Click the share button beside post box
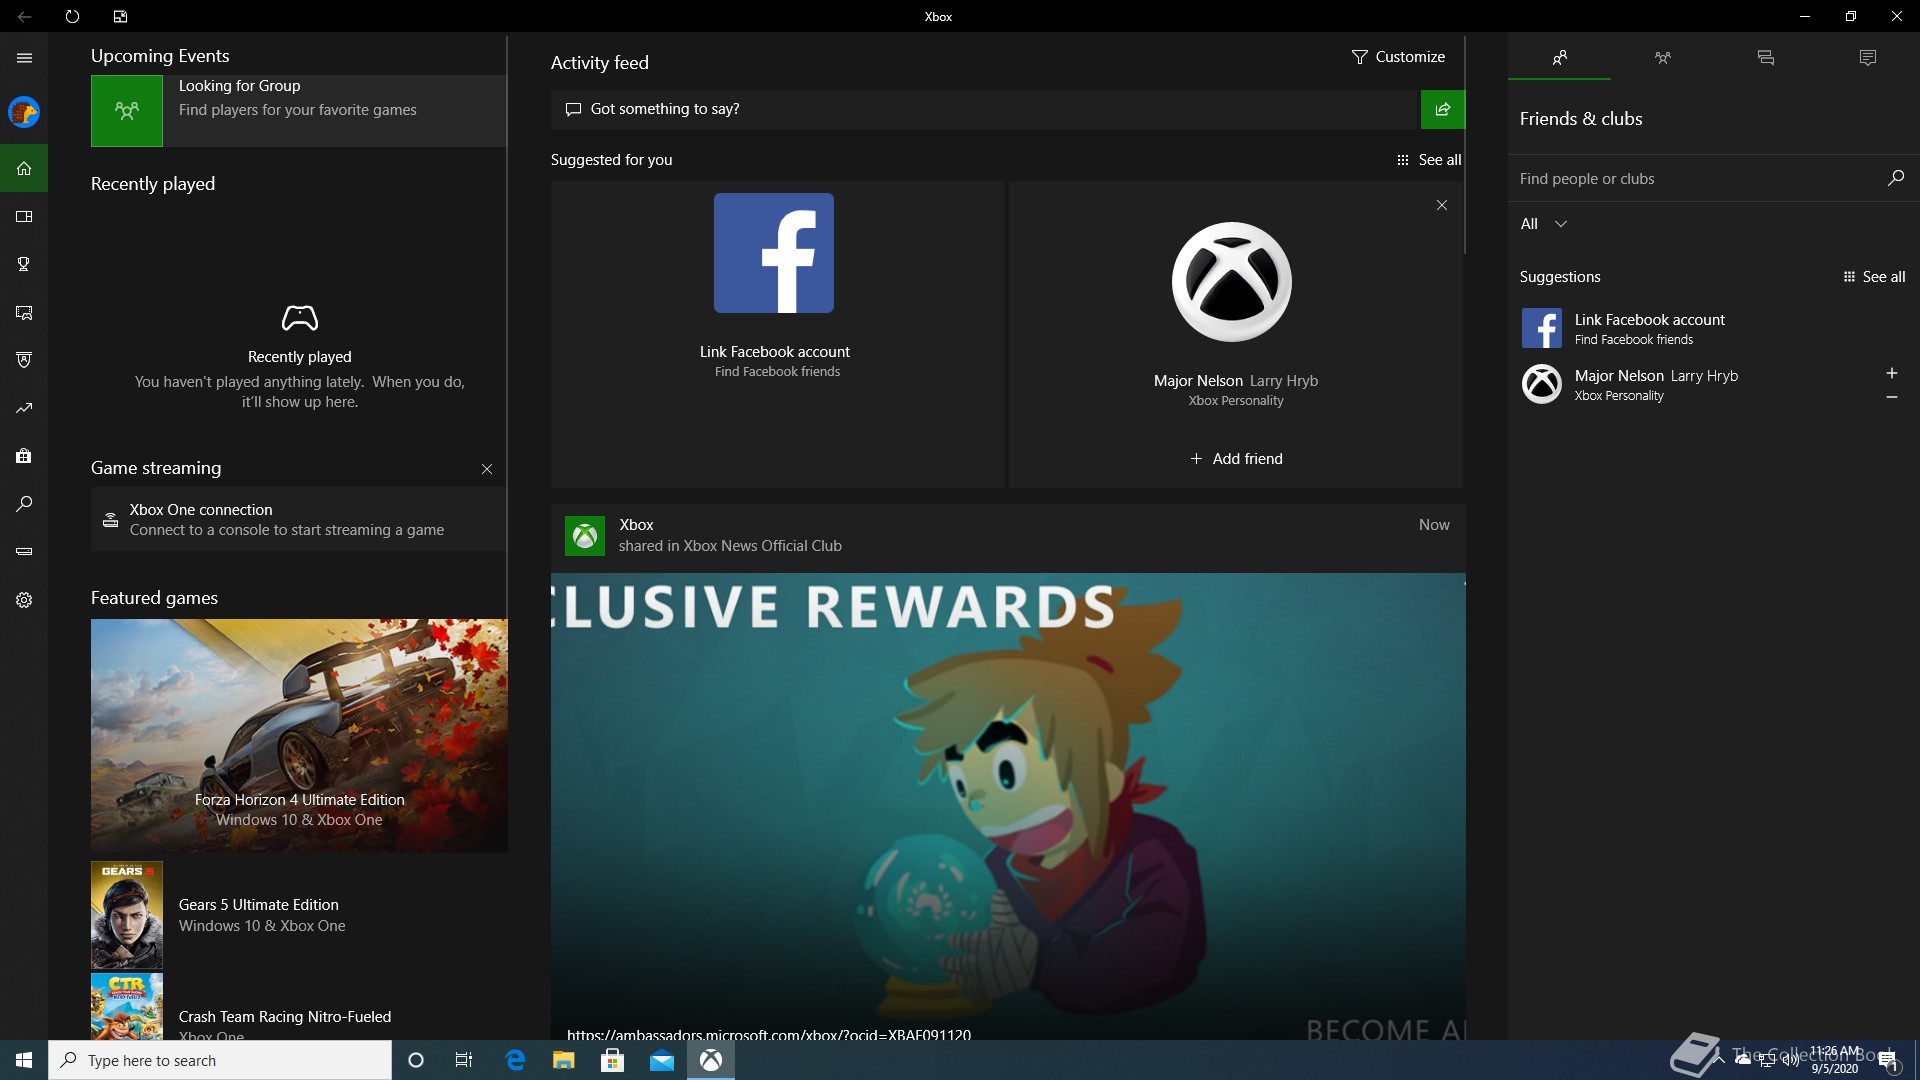 1442,109
